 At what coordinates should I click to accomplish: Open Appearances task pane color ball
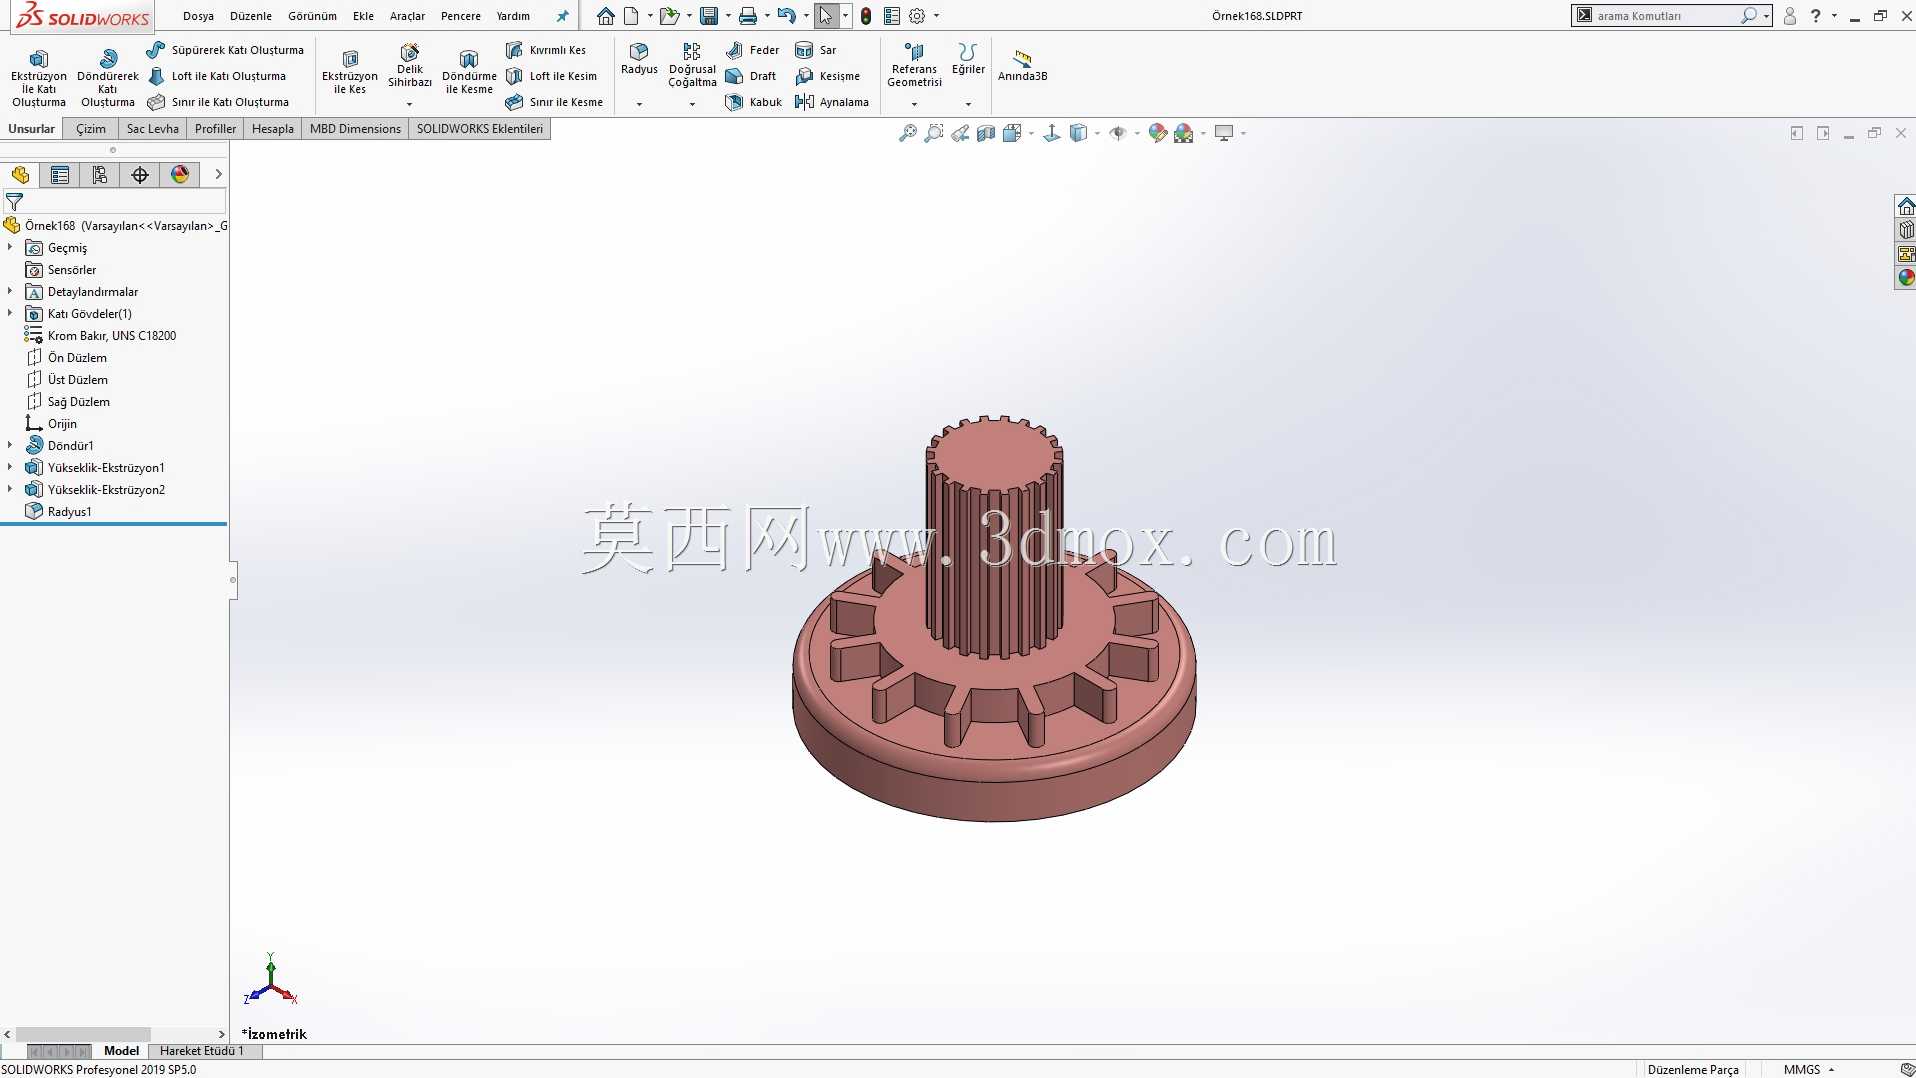pos(1906,278)
